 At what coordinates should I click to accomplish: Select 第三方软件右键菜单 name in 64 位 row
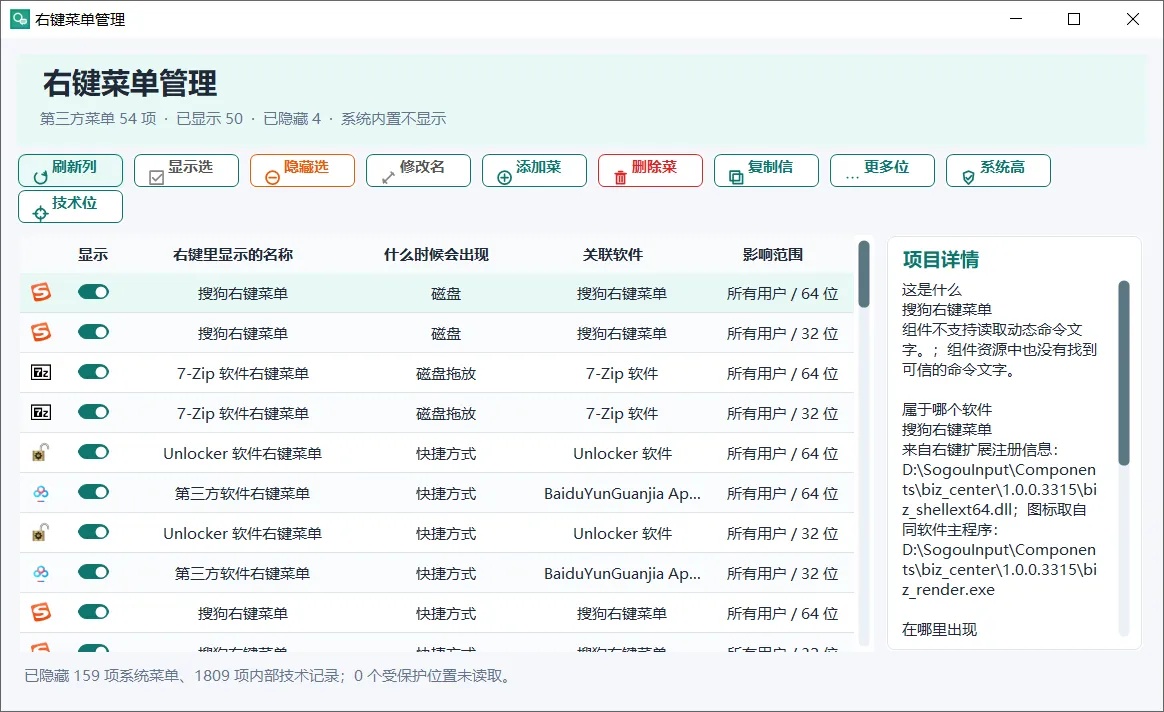pos(243,494)
